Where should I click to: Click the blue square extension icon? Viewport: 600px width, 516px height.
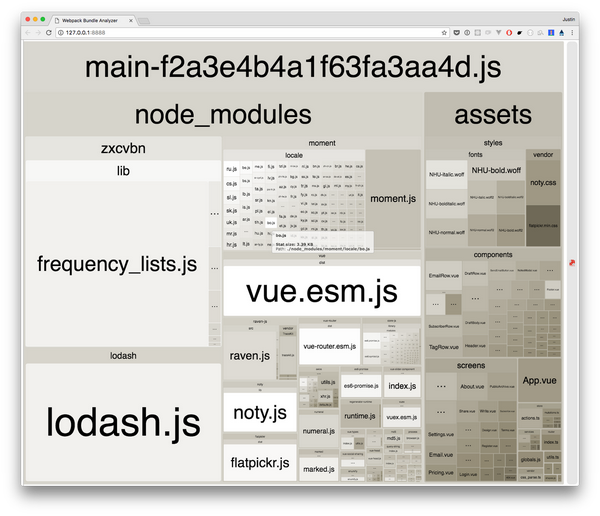pos(551,33)
